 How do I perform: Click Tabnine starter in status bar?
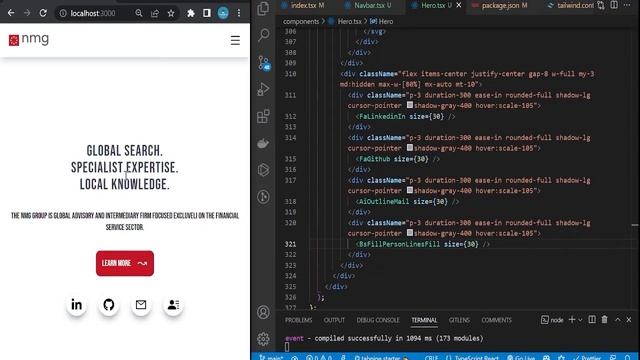(382, 357)
